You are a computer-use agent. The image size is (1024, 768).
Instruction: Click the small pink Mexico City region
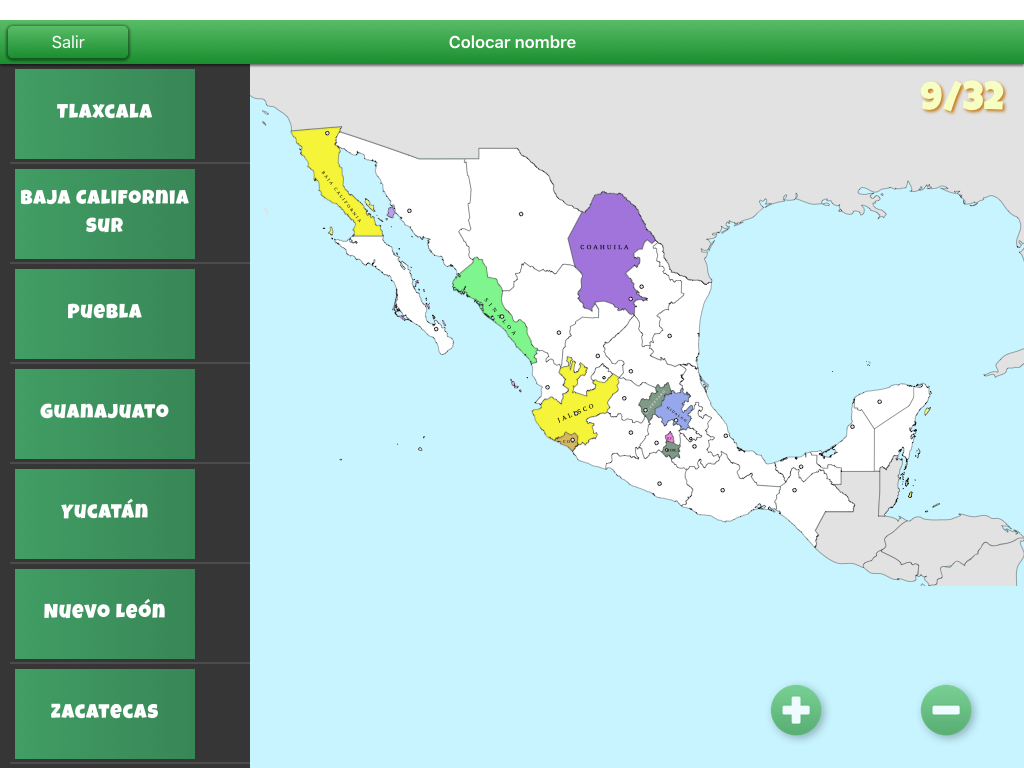[x=669, y=438]
